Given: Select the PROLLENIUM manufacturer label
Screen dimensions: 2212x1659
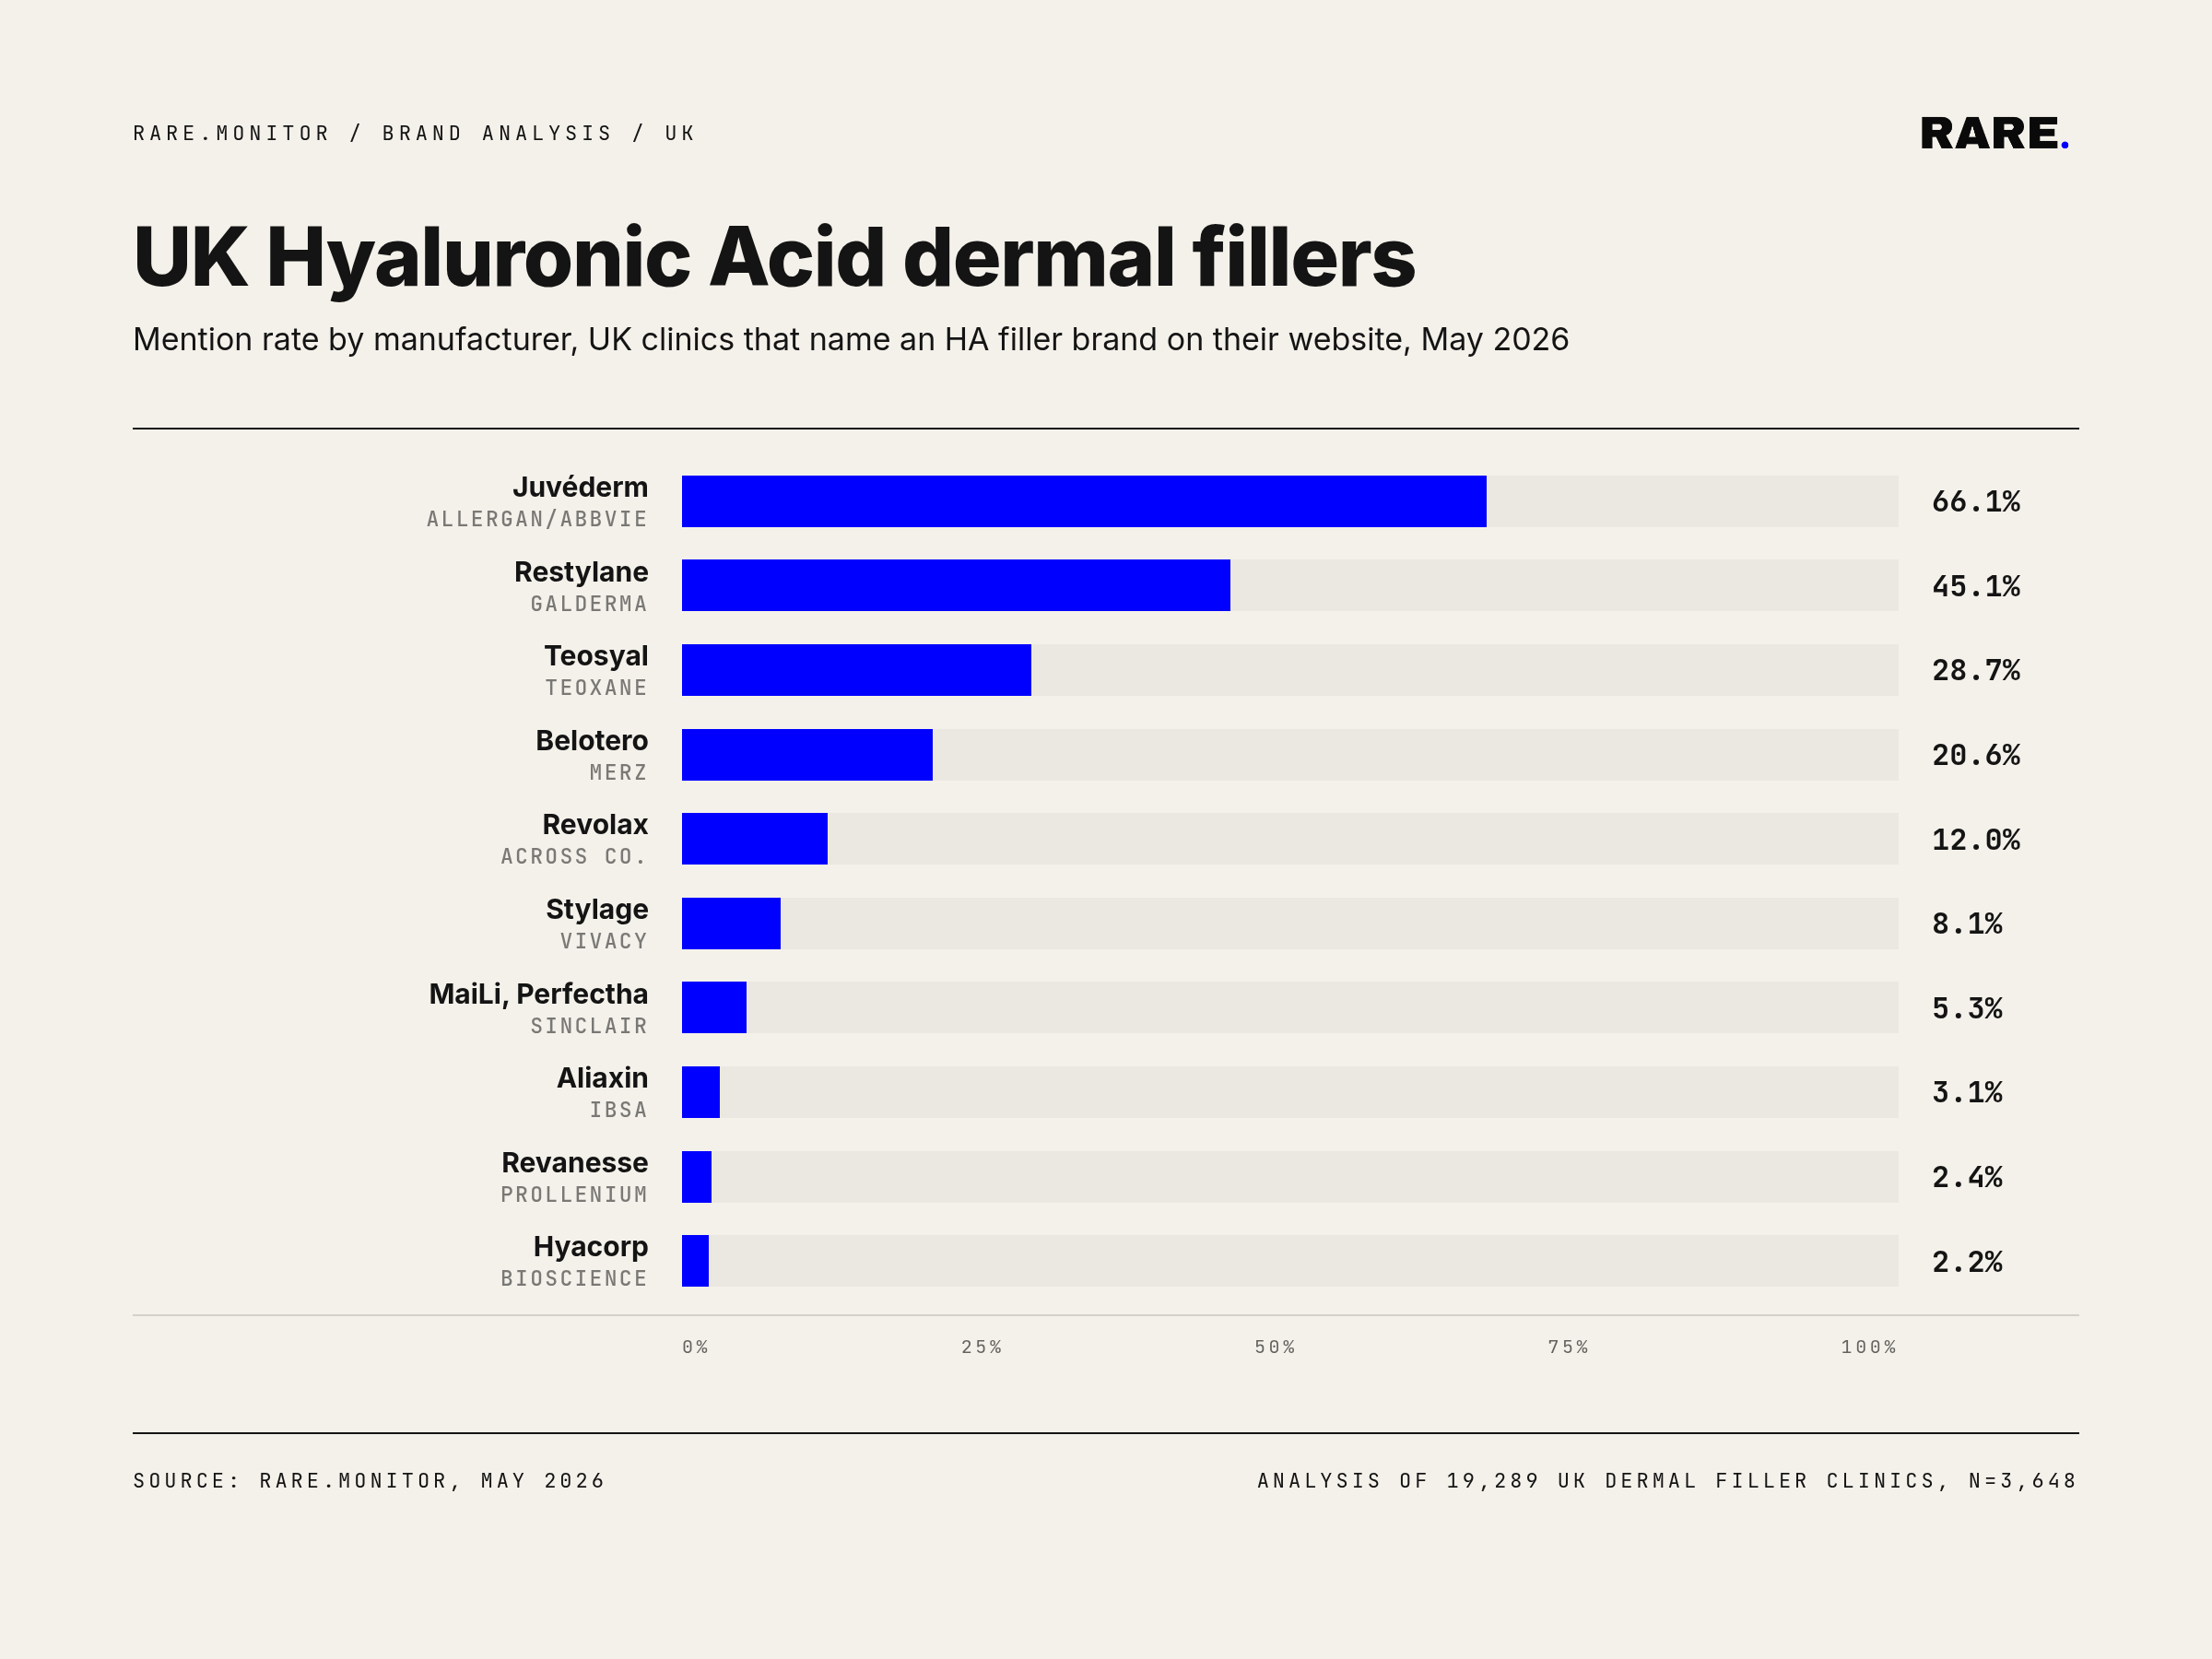Looking at the screenshot, I should 574,1195.
